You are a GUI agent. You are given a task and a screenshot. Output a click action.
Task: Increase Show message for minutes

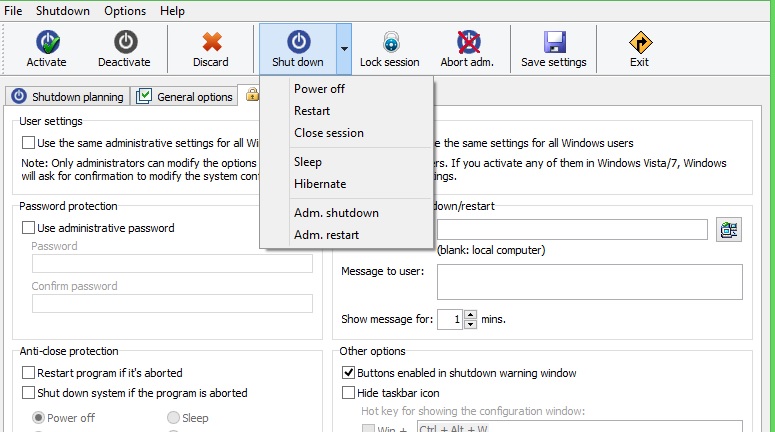click(x=471, y=314)
